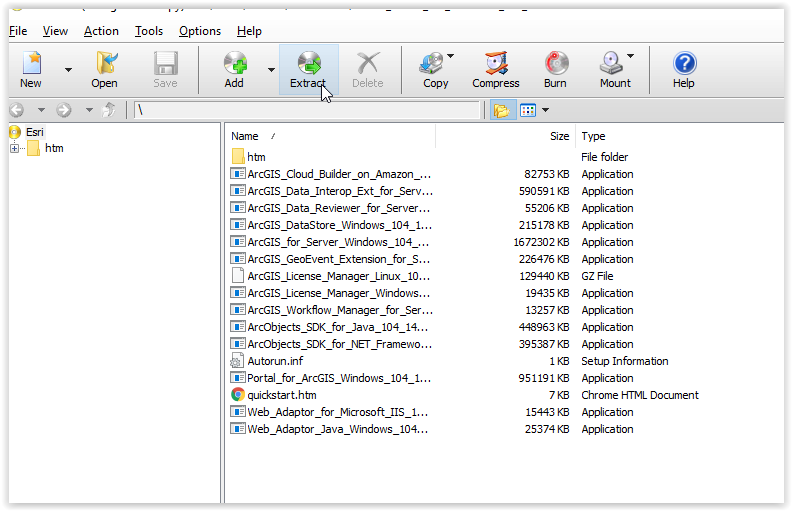Click the Extract toolbar icon
The width and height of the screenshot is (792, 511).
pyautogui.click(x=309, y=63)
